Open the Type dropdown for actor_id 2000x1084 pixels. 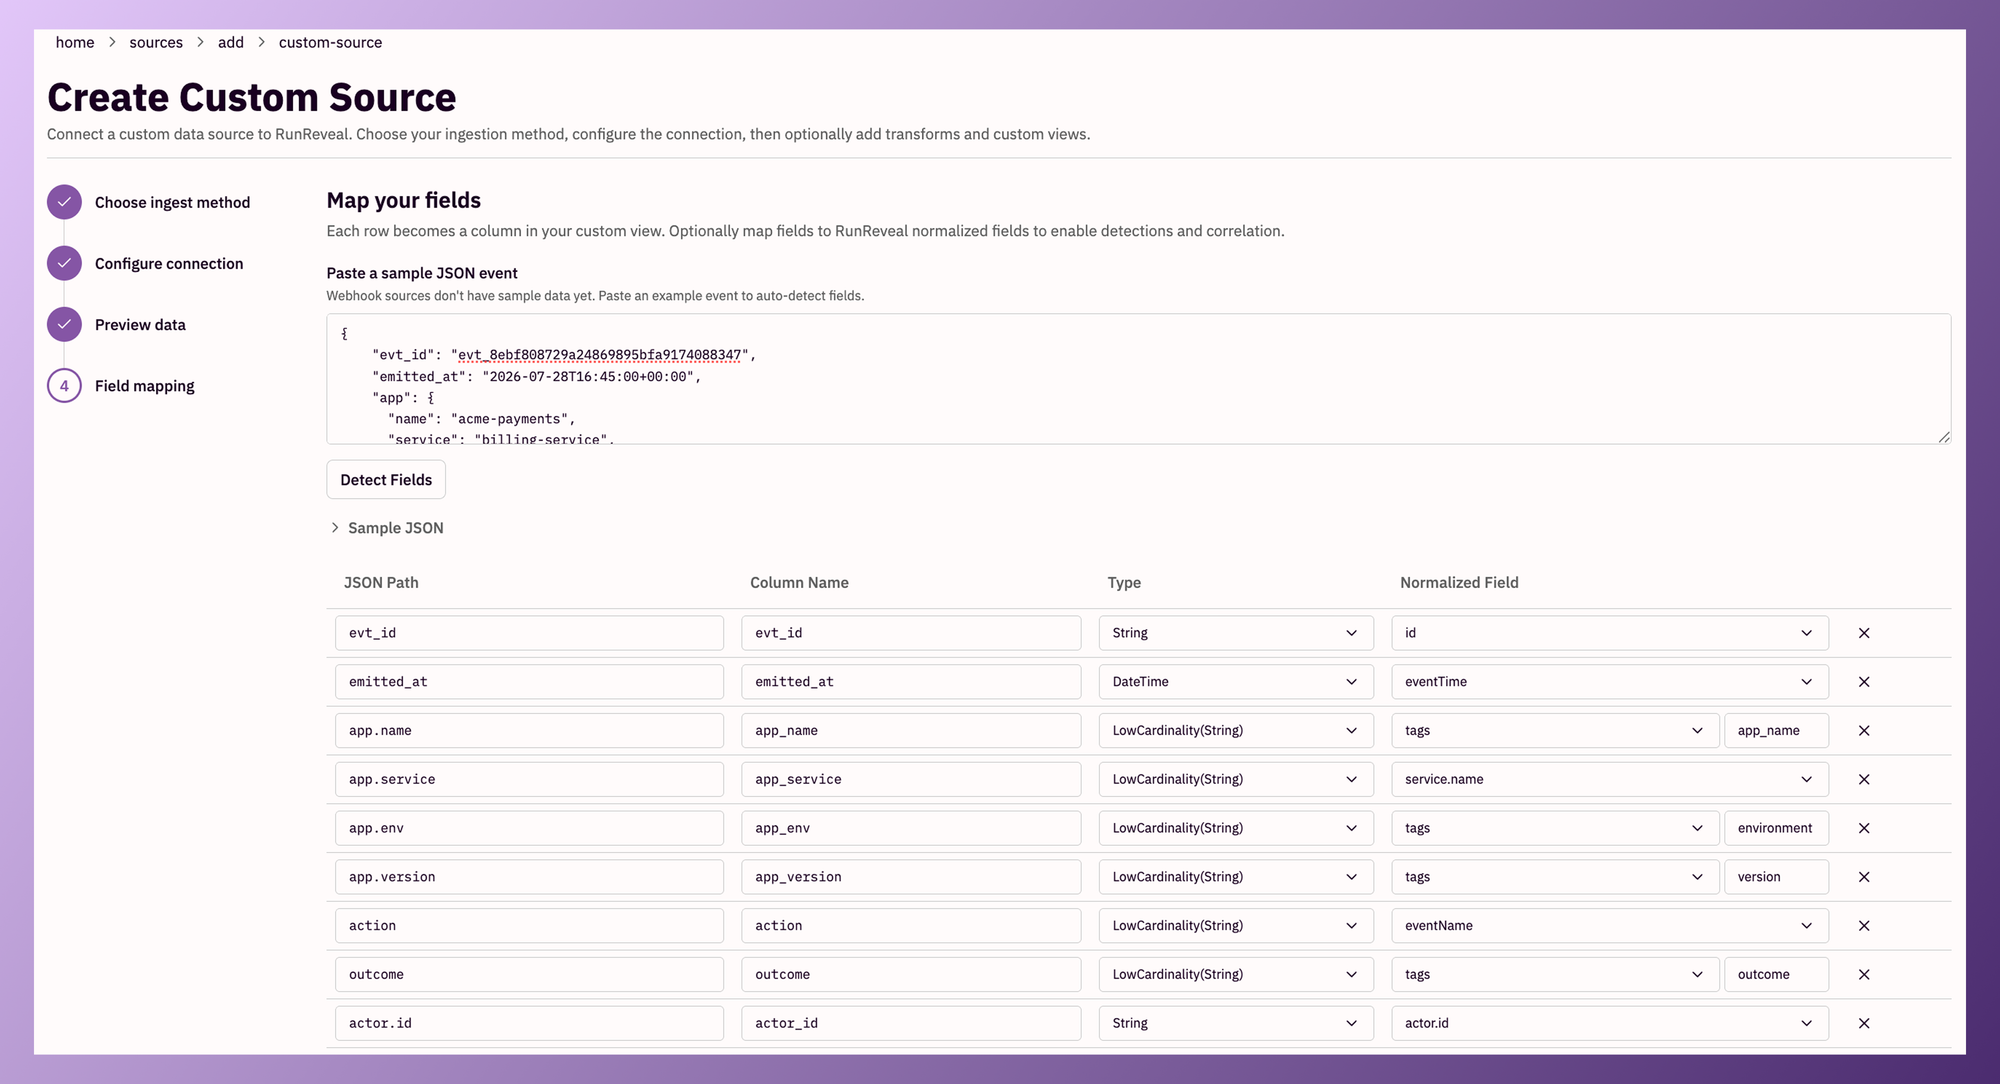pyautogui.click(x=1235, y=1023)
